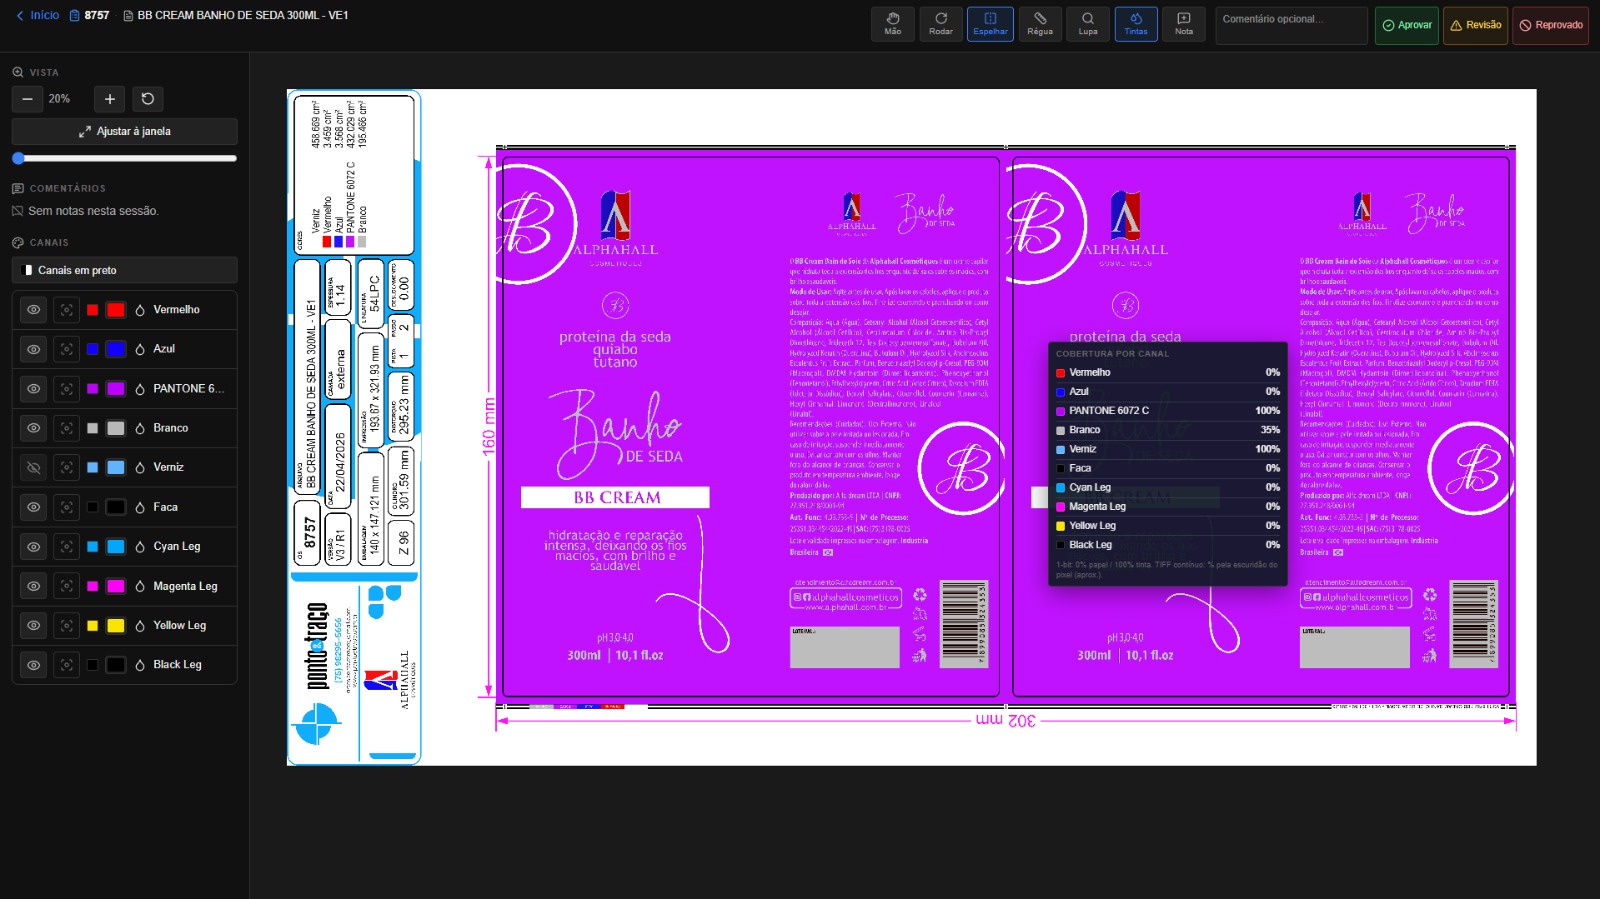Isolate the Vermelho channel

pos(66,310)
